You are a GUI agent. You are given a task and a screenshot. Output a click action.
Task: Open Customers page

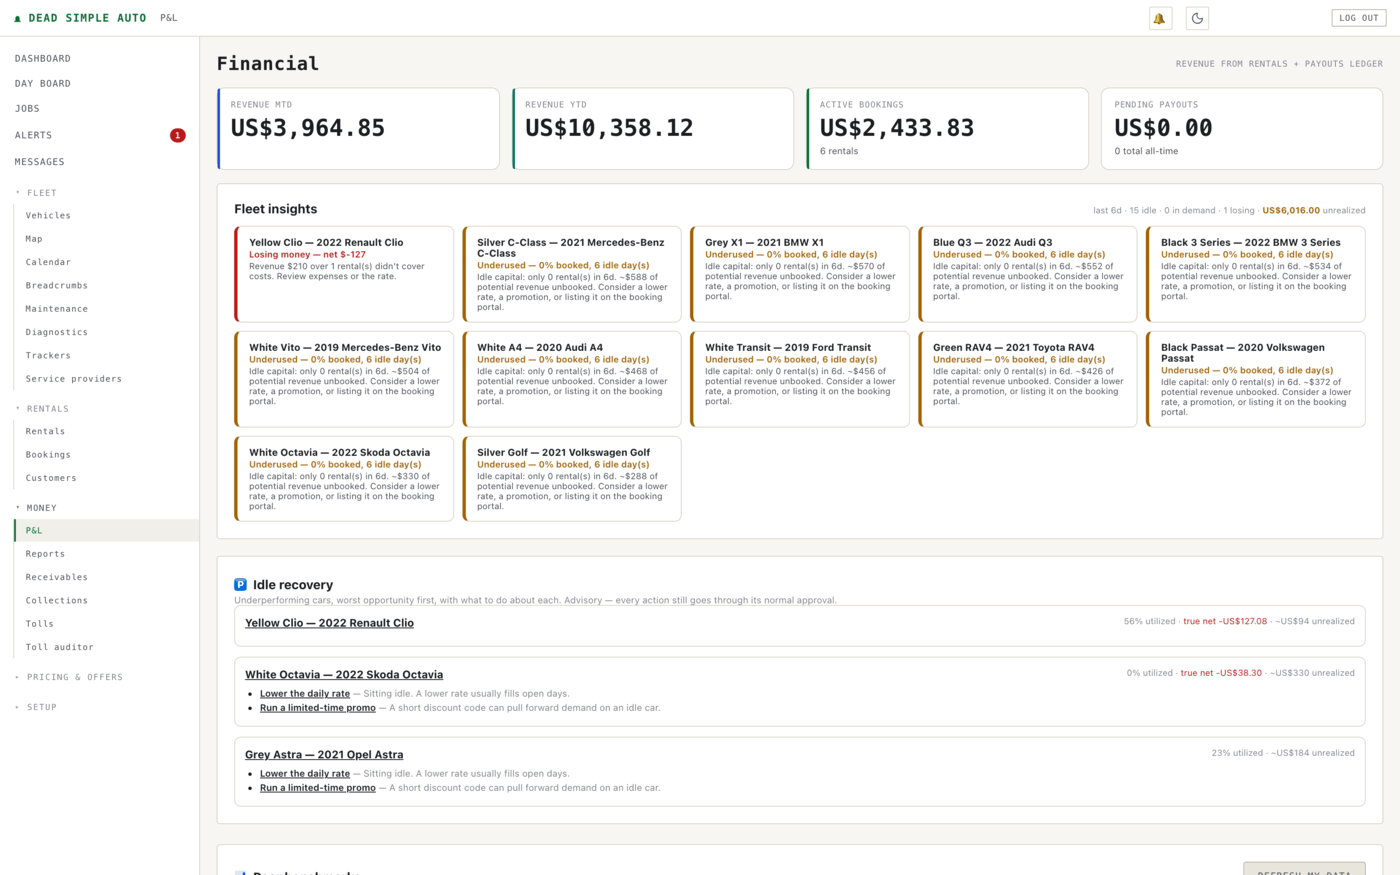tap(106, 478)
